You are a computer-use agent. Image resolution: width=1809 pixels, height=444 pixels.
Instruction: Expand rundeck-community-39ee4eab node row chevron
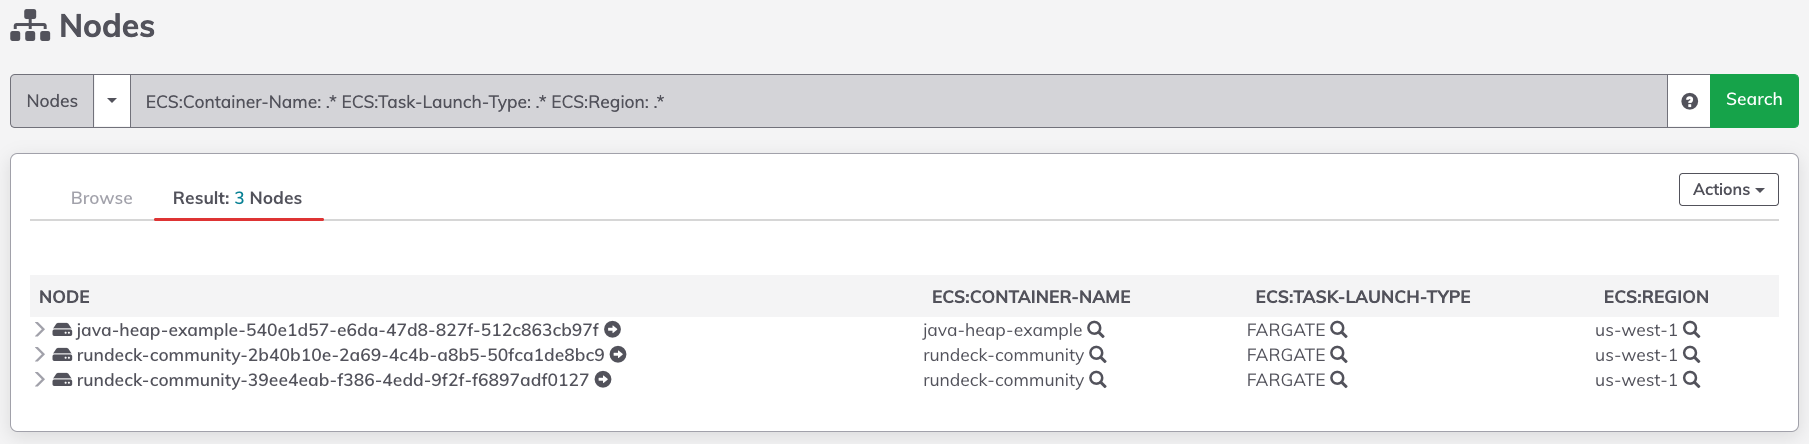[39, 379]
